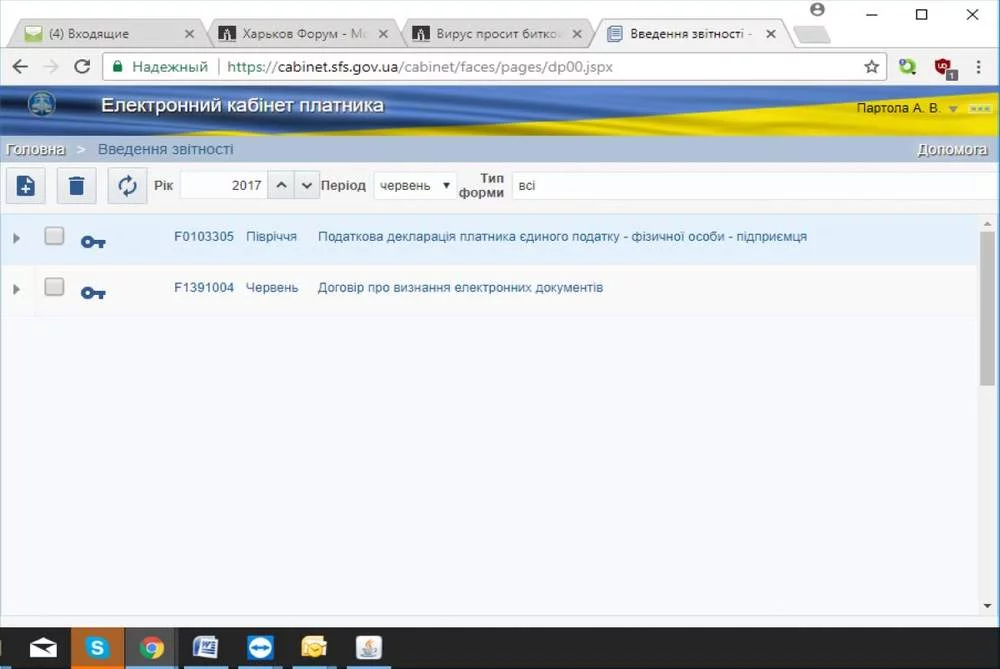Open the yellow folder taskbar app
The height and width of the screenshot is (669, 1000).
[x=314, y=648]
